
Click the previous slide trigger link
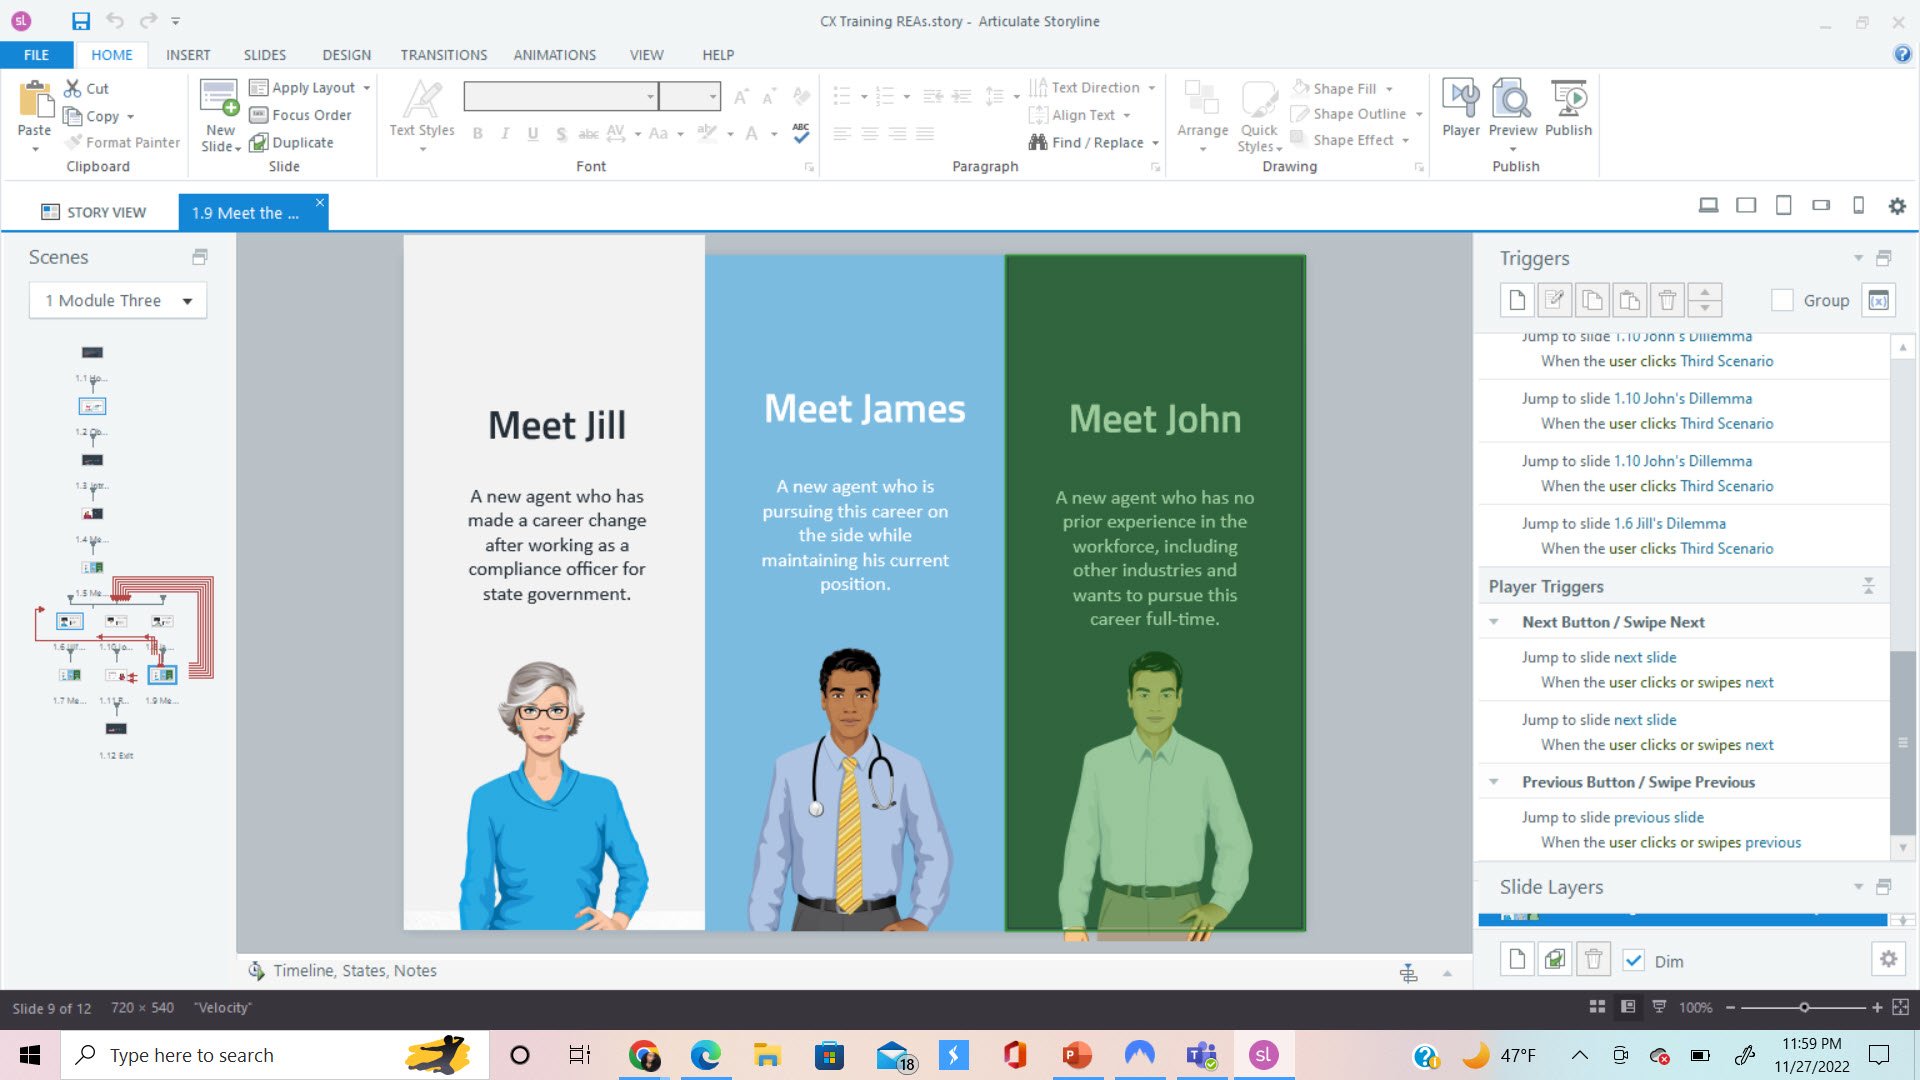tap(1659, 817)
